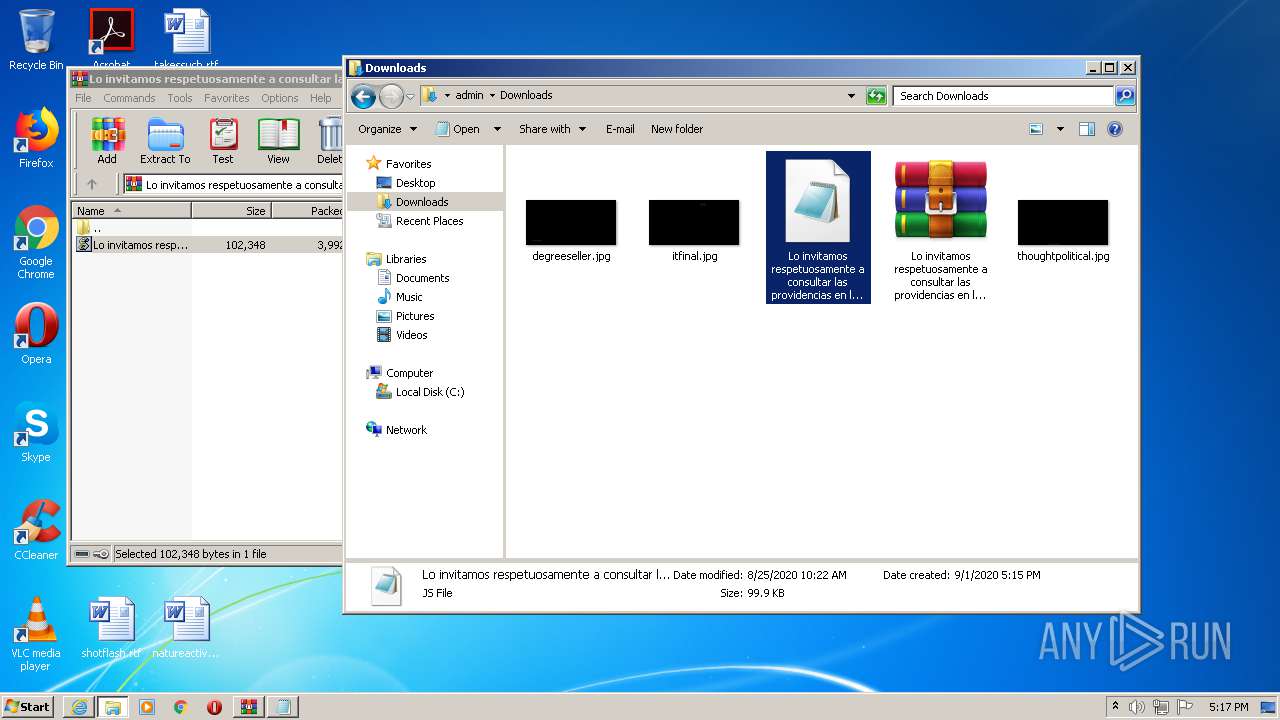Open recent pages dropdown arrow

click(410, 97)
